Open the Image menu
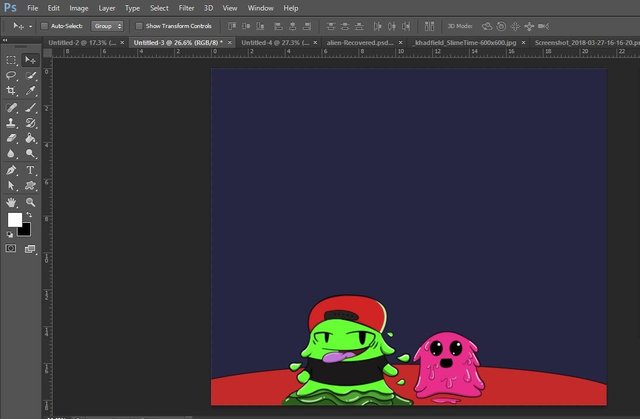 pyautogui.click(x=79, y=8)
